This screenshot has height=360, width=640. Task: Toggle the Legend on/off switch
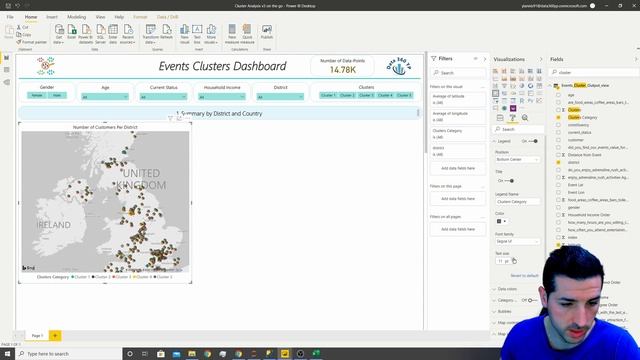point(533,141)
